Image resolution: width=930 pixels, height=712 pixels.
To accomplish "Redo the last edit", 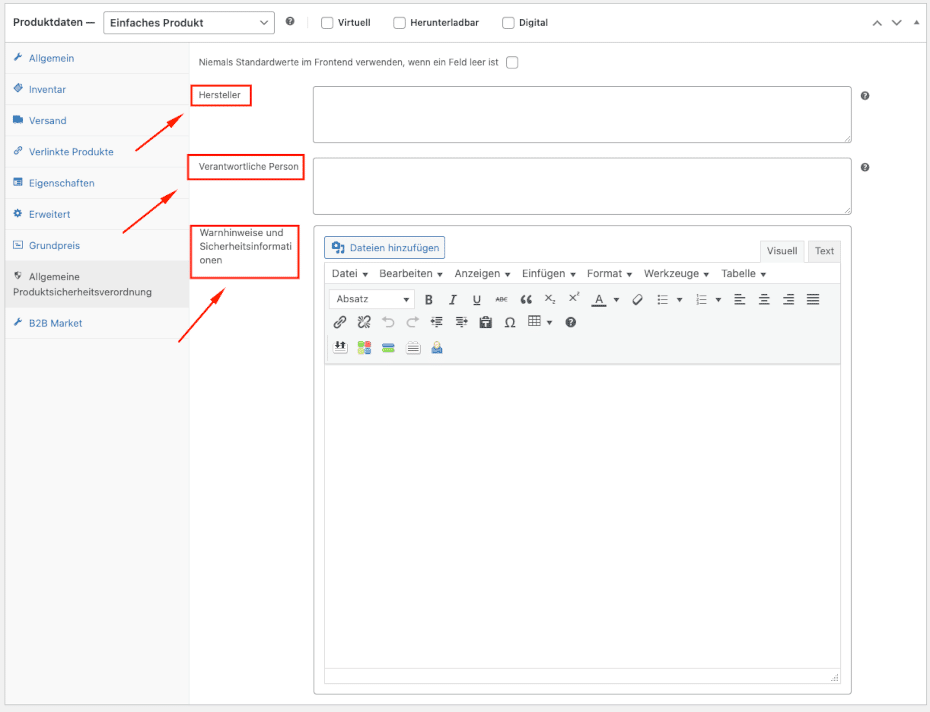I will [412, 322].
